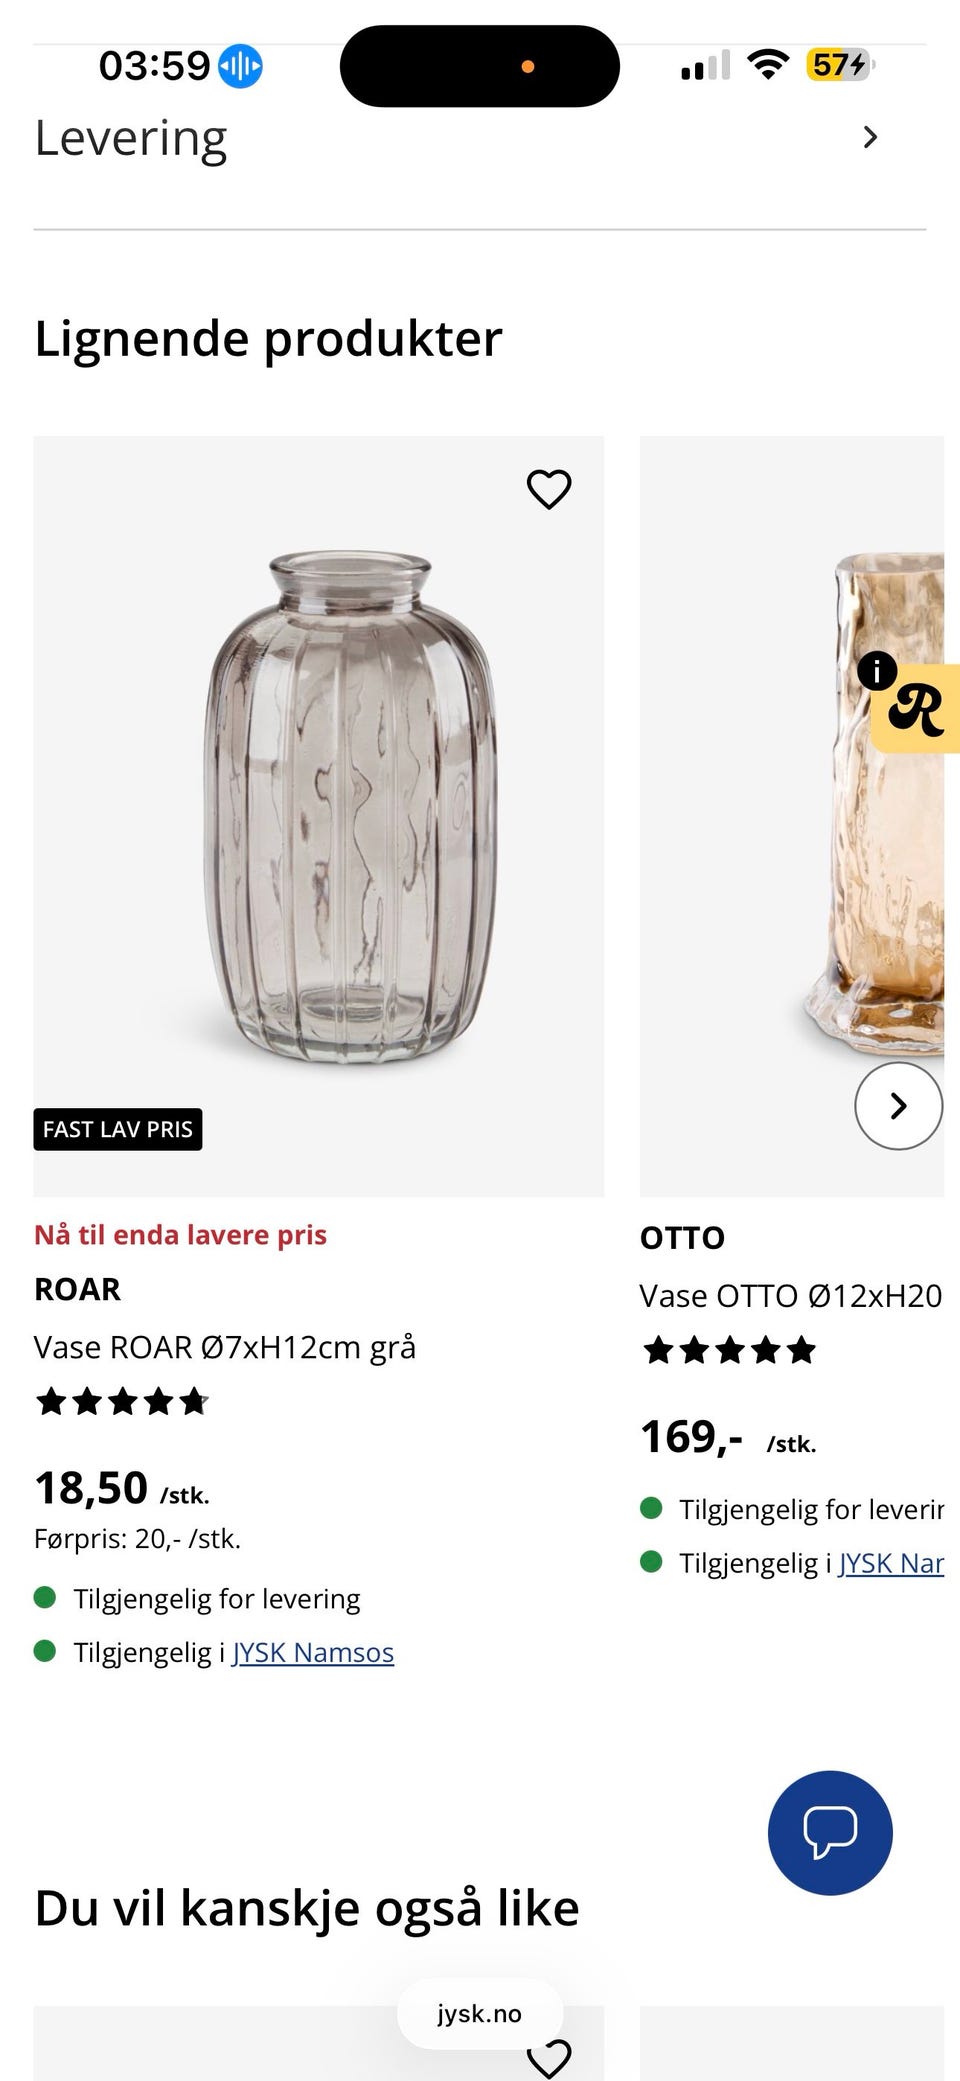Click the black info icon on OTTO vase
The height and width of the screenshot is (2081, 960).
point(877,671)
